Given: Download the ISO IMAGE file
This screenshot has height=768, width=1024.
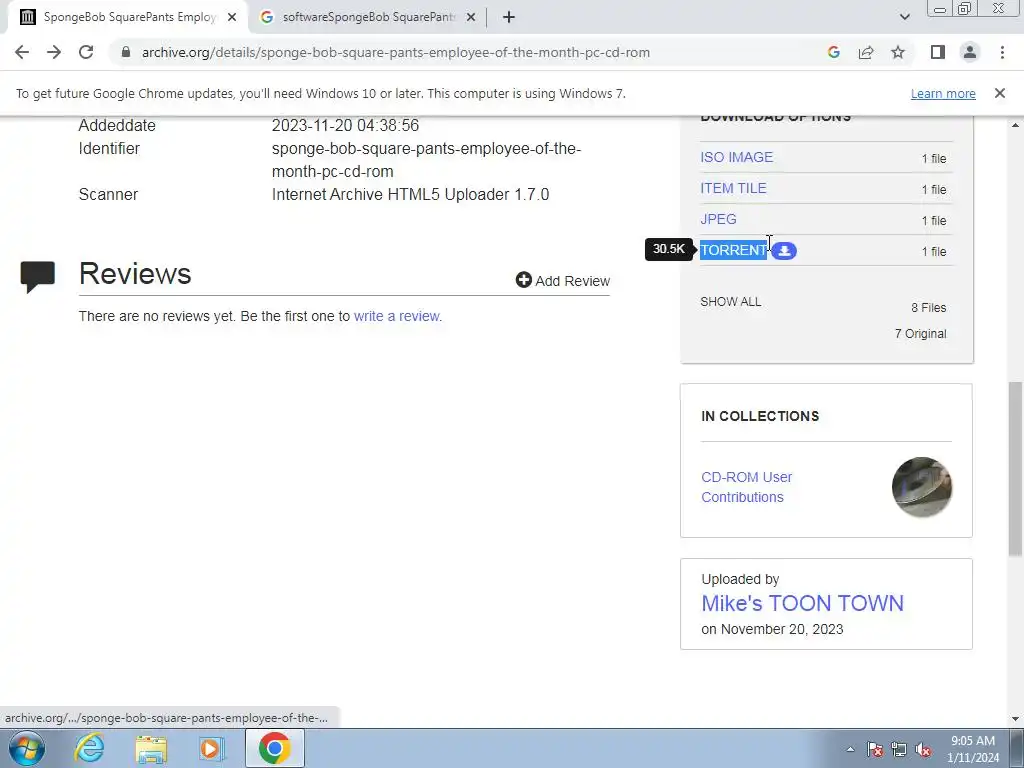Looking at the screenshot, I should [x=737, y=157].
